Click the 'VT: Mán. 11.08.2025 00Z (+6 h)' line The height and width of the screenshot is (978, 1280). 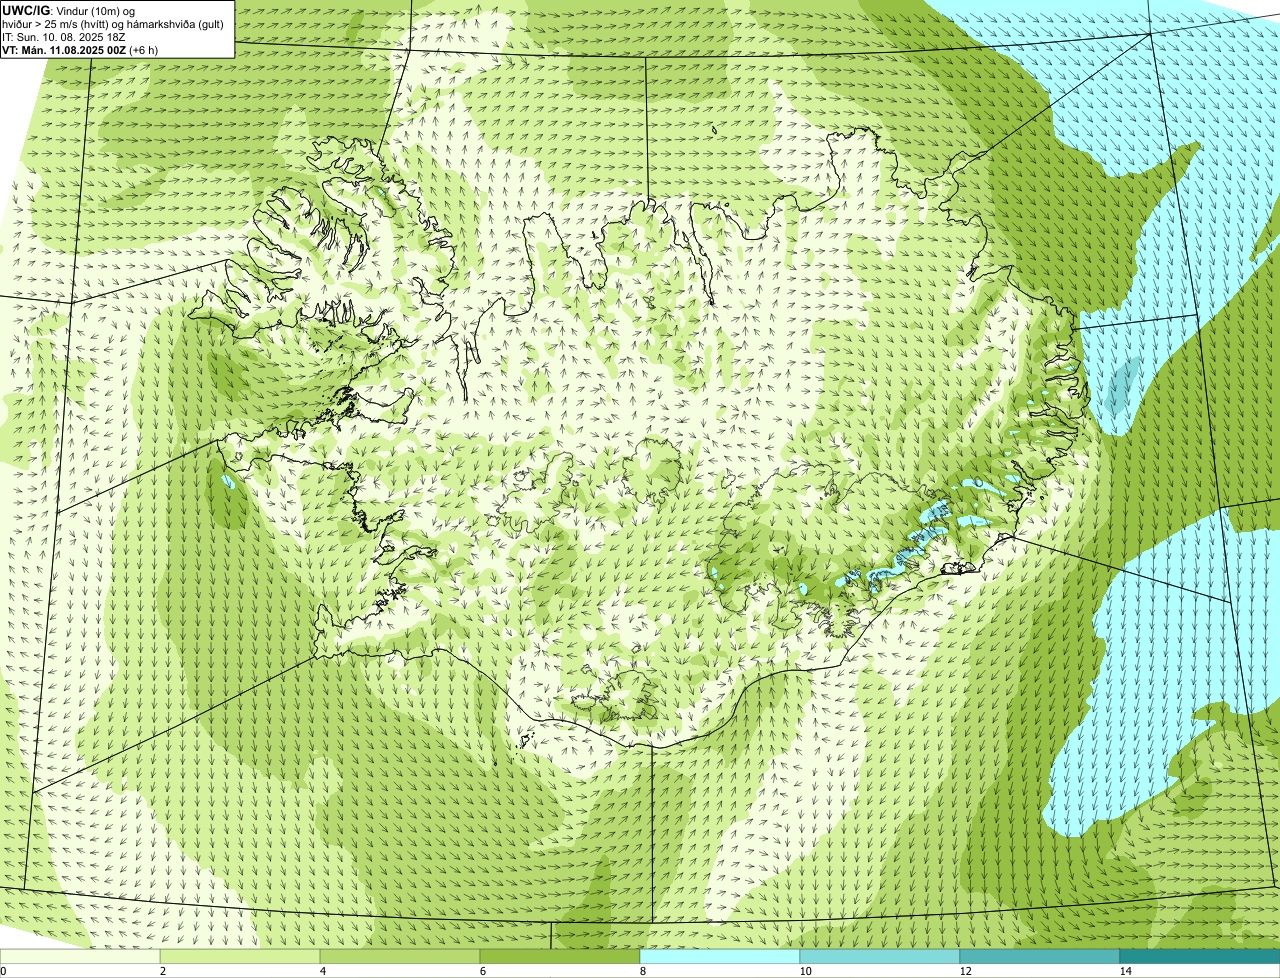80,50
